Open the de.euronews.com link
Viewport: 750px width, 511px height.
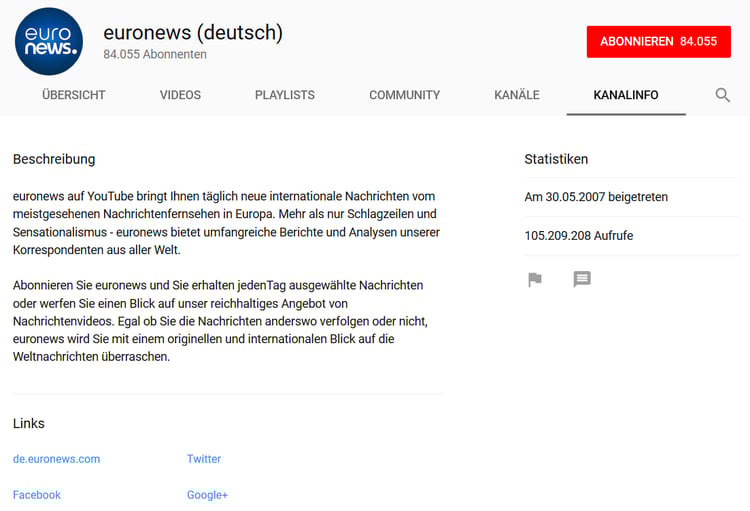(x=56, y=459)
